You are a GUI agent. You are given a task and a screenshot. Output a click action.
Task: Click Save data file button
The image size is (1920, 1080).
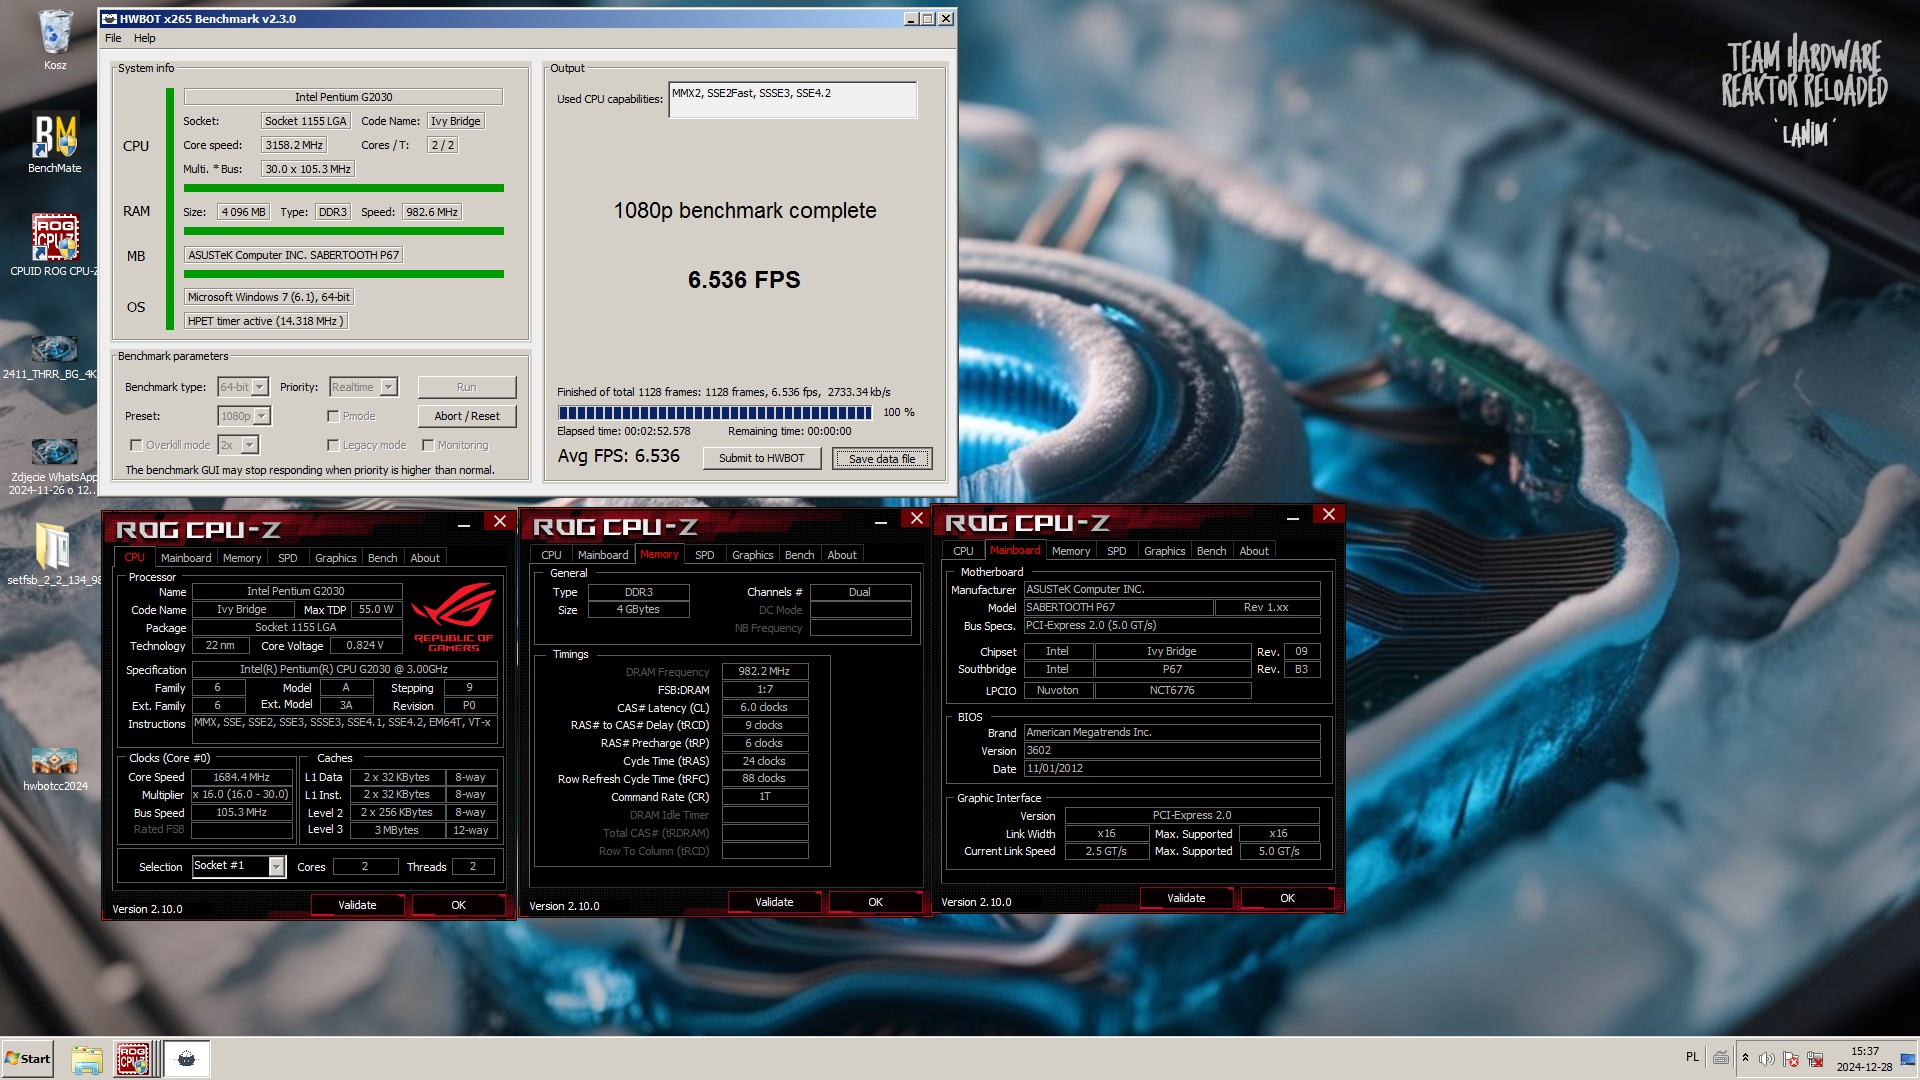882,459
